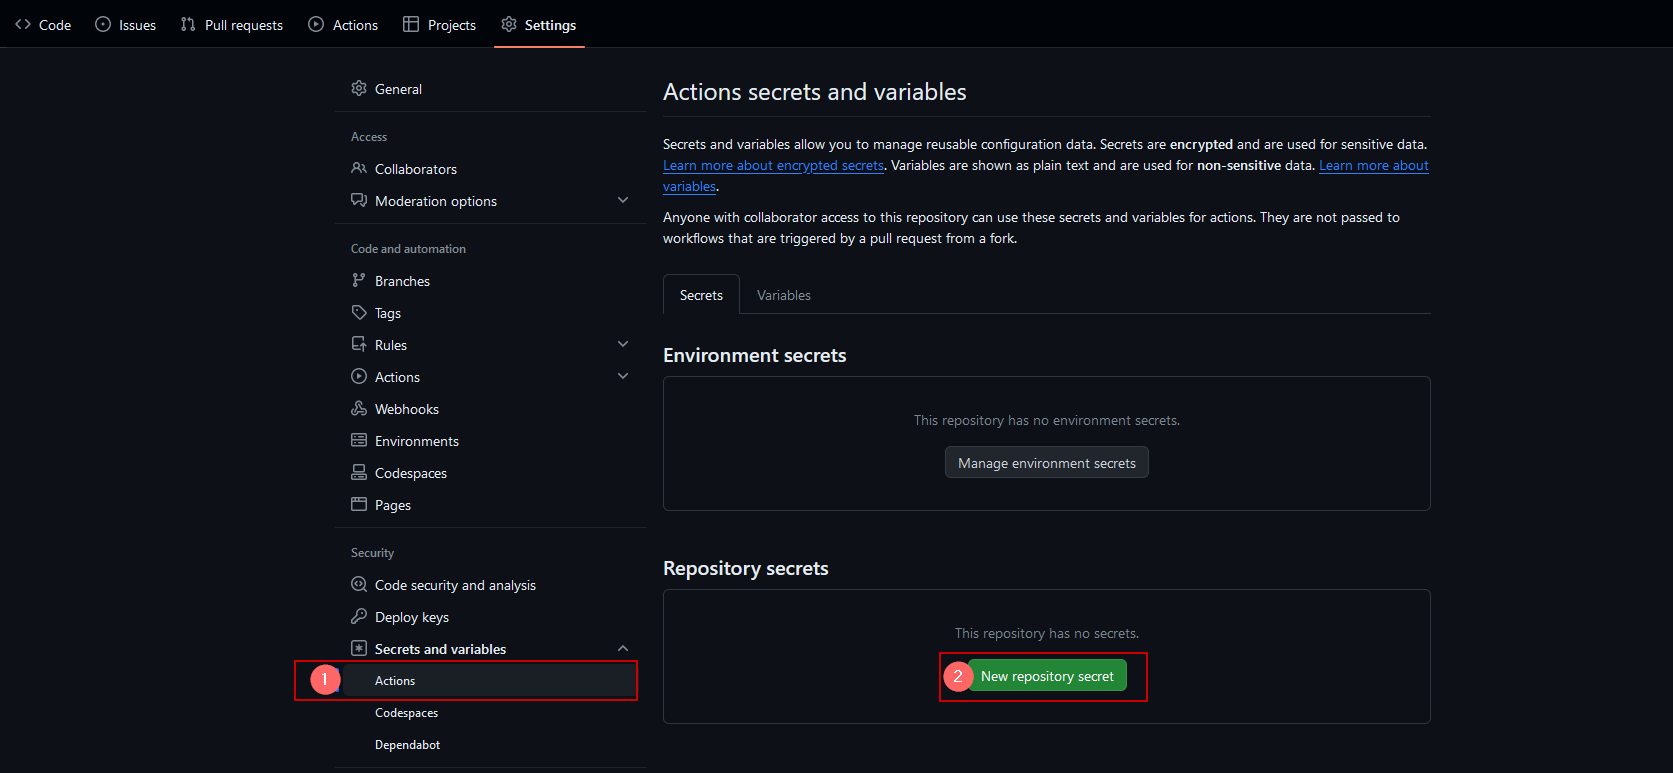Switch to the Variables tab
The width and height of the screenshot is (1673, 773).
pyautogui.click(x=783, y=295)
